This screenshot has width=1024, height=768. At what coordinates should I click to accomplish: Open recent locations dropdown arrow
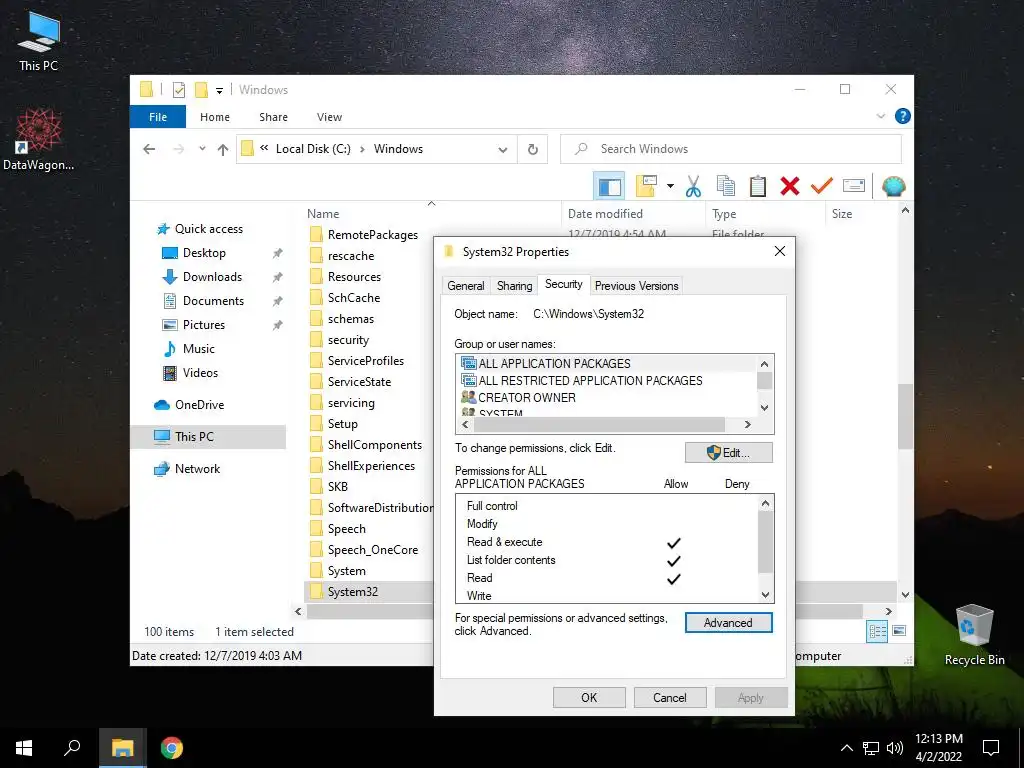202,149
